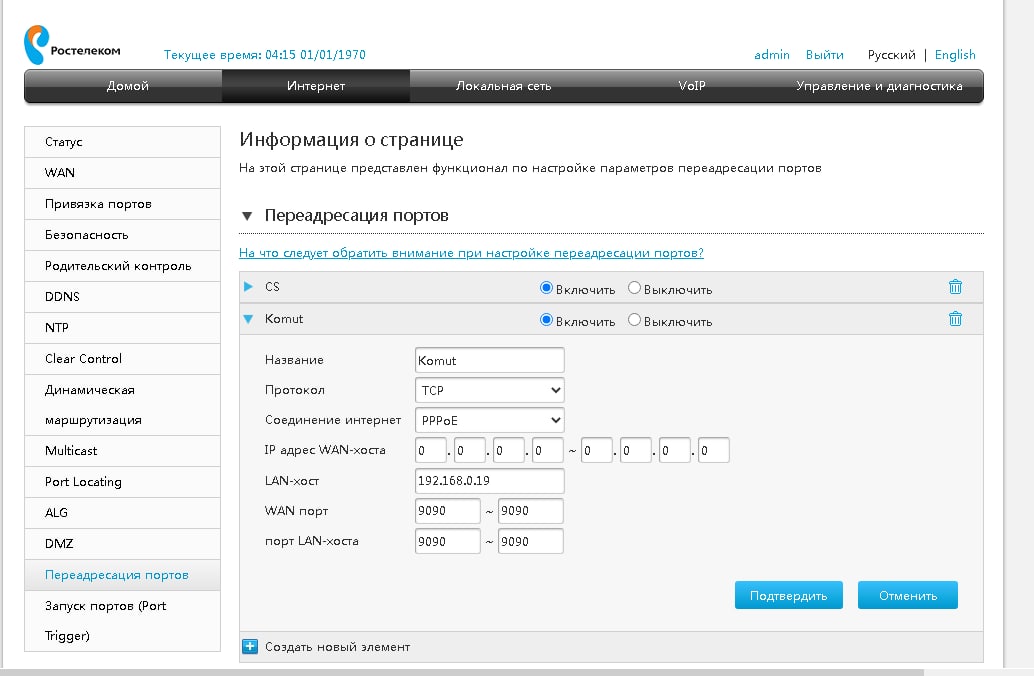Open the VoIP tab
The height and width of the screenshot is (676, 1034).
click(692, 86)
